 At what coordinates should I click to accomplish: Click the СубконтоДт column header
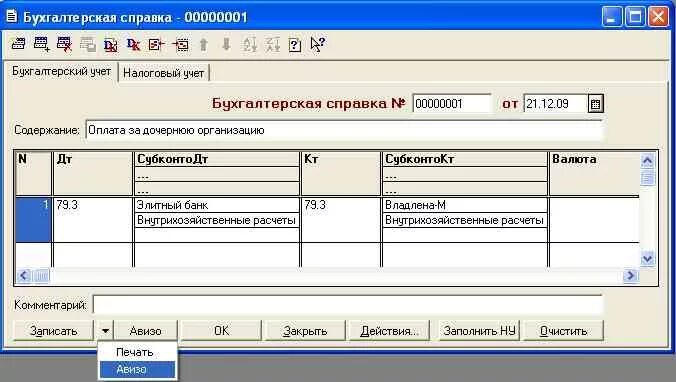click(x=216, y=159)
